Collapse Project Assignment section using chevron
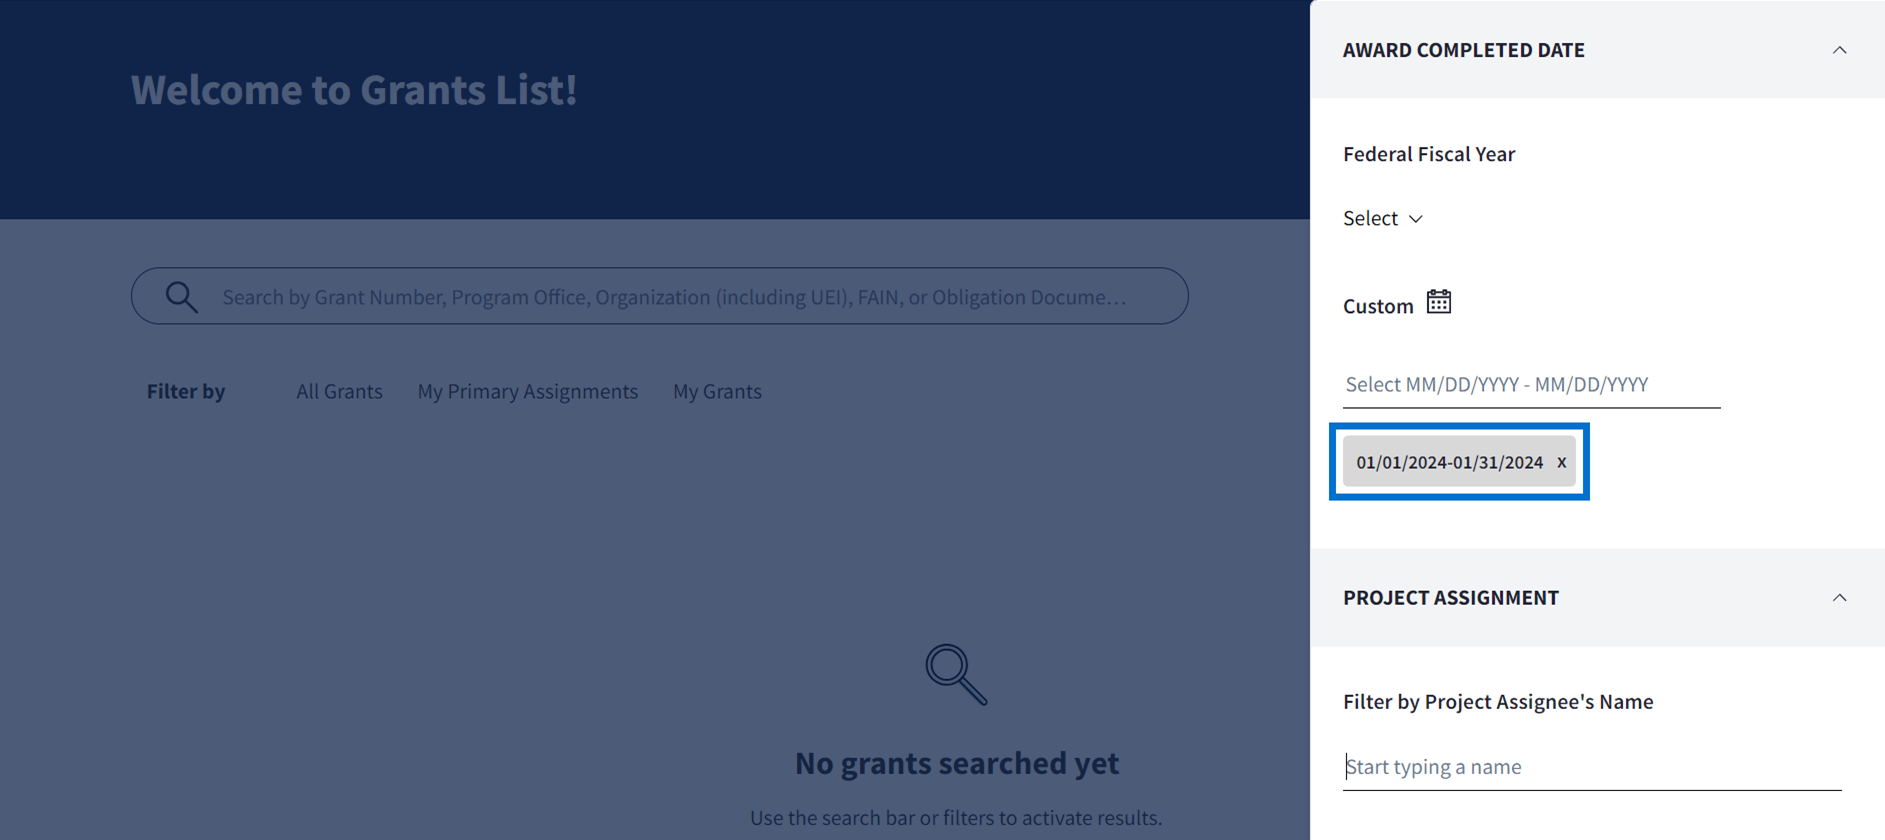 pos(1838,598)
